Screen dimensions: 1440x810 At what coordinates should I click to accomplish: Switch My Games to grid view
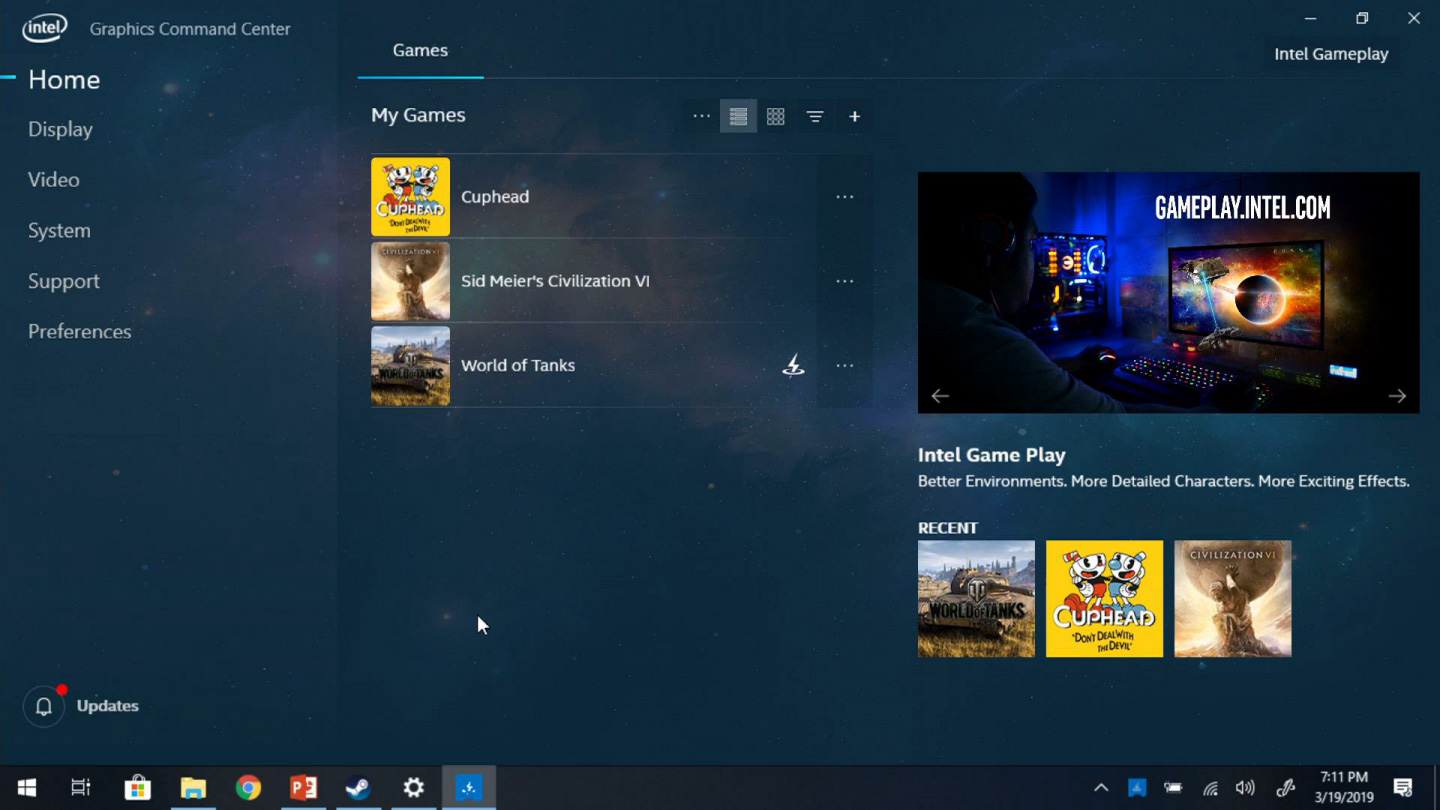click(775, 117)
